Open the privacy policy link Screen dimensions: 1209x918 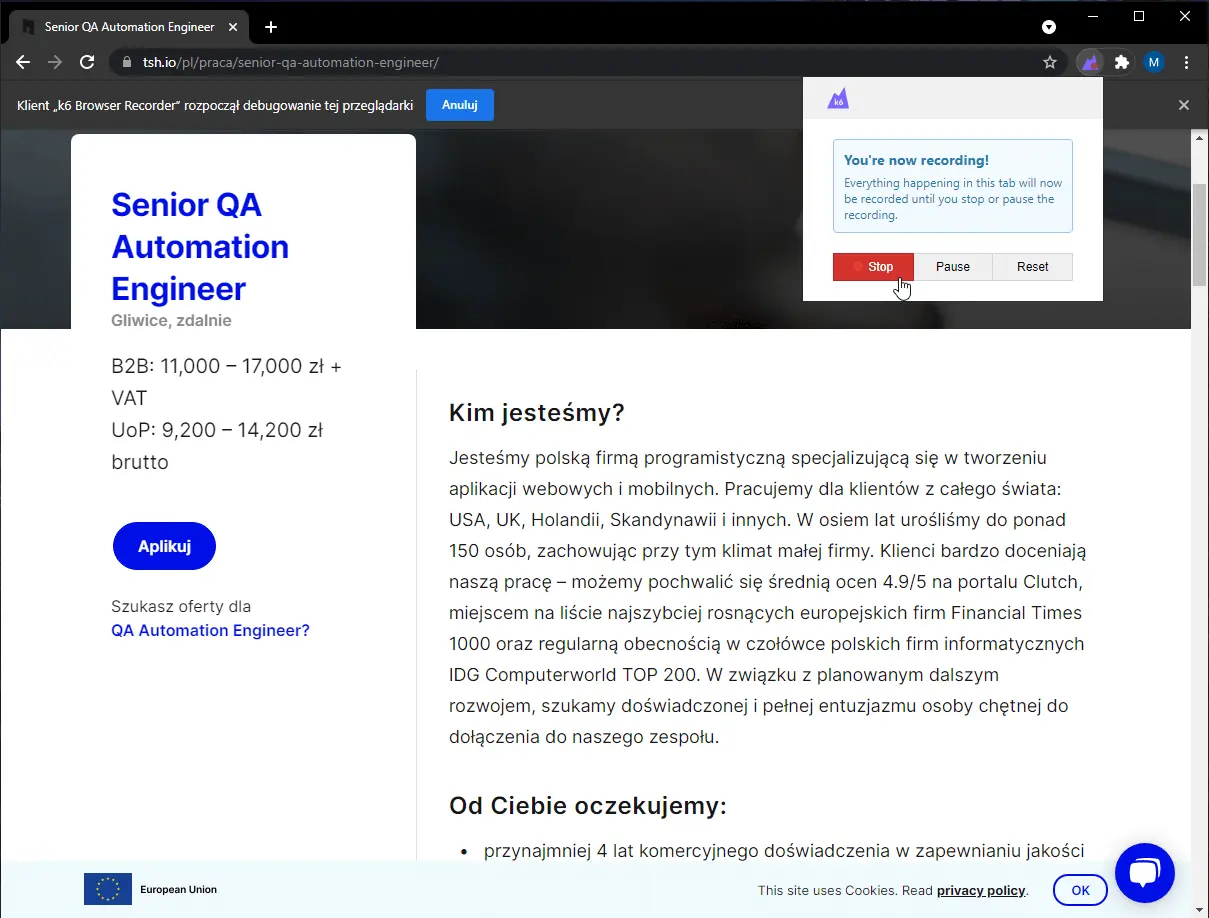(x=980, y=890)
